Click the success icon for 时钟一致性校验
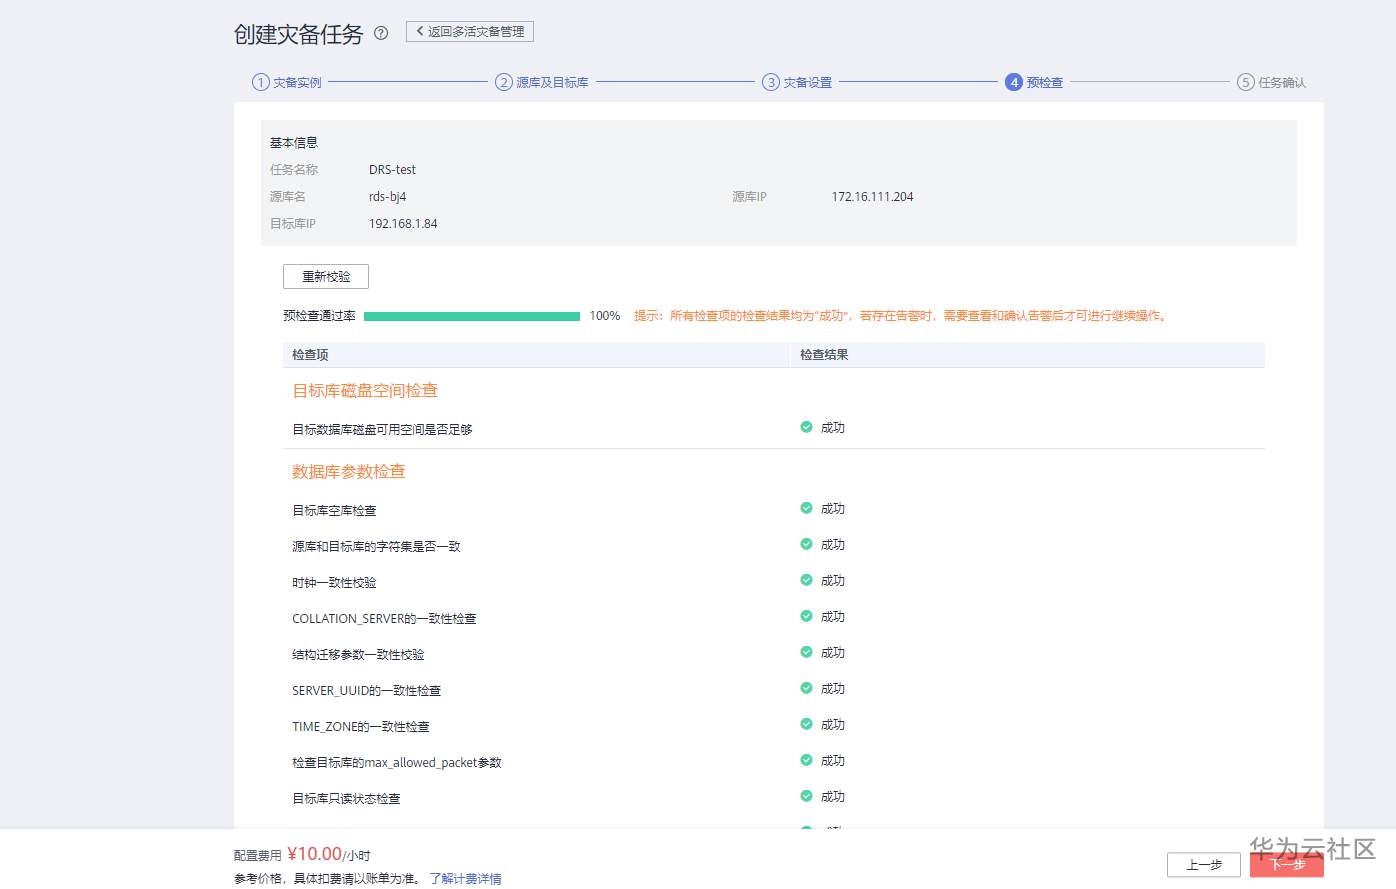Image resolution: width=1396 pixels, height=889 pixels. point(806,580)
